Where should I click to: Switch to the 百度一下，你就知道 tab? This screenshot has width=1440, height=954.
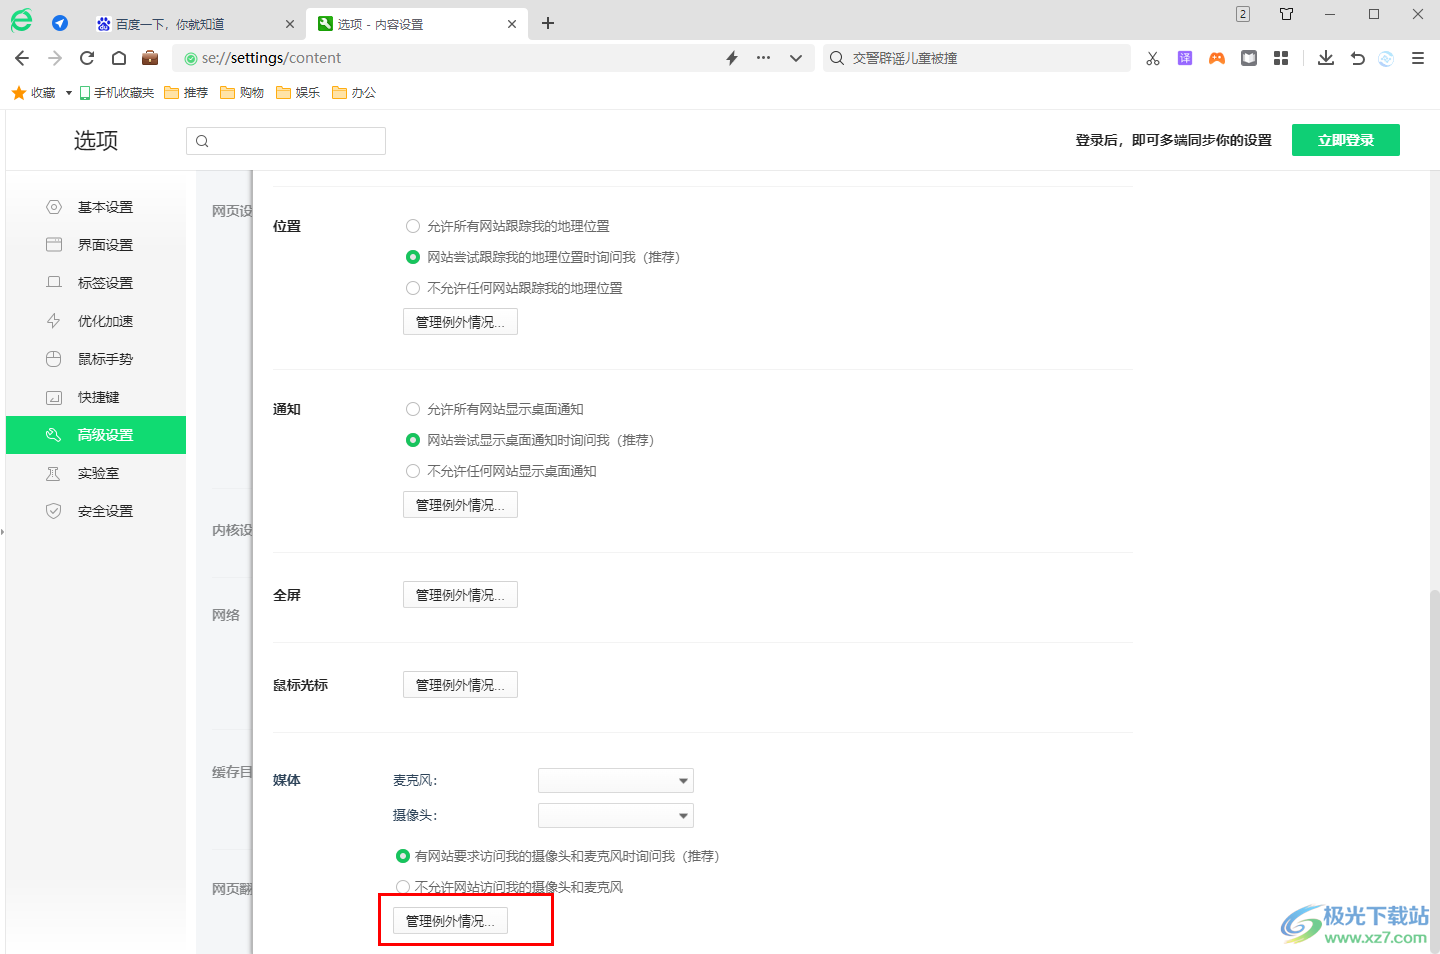click(x=195, y=24)
